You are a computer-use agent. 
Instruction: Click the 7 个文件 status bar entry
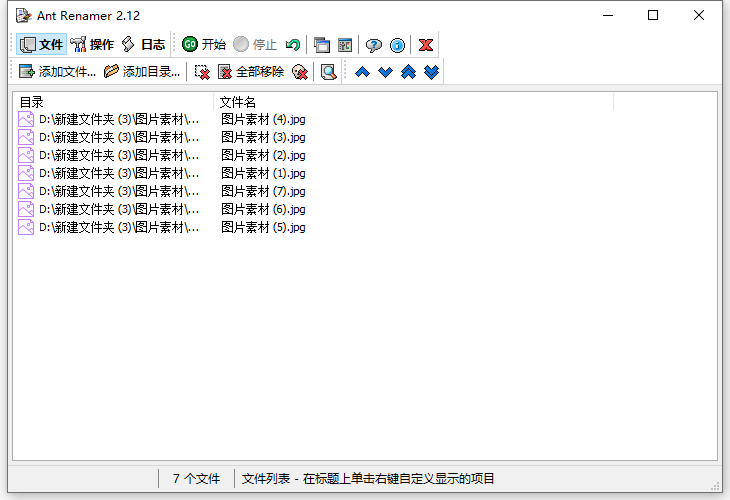click(x=196, y=479)
